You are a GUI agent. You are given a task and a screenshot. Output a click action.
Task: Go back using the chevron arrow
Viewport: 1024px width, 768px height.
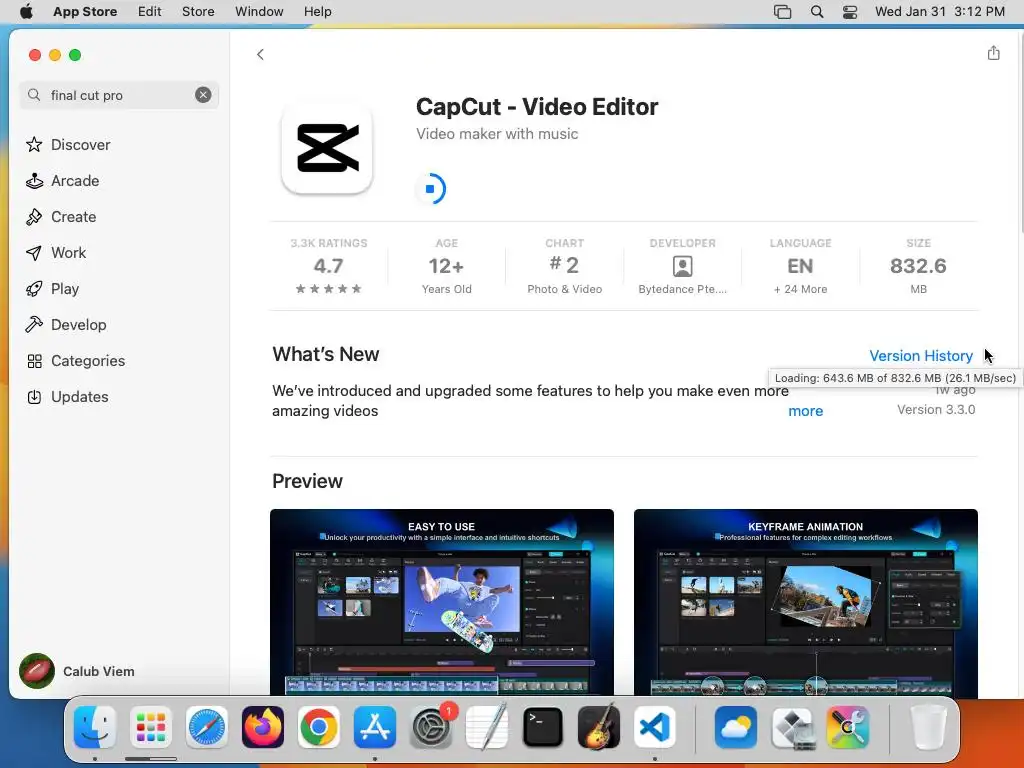(x=260, y=54)
